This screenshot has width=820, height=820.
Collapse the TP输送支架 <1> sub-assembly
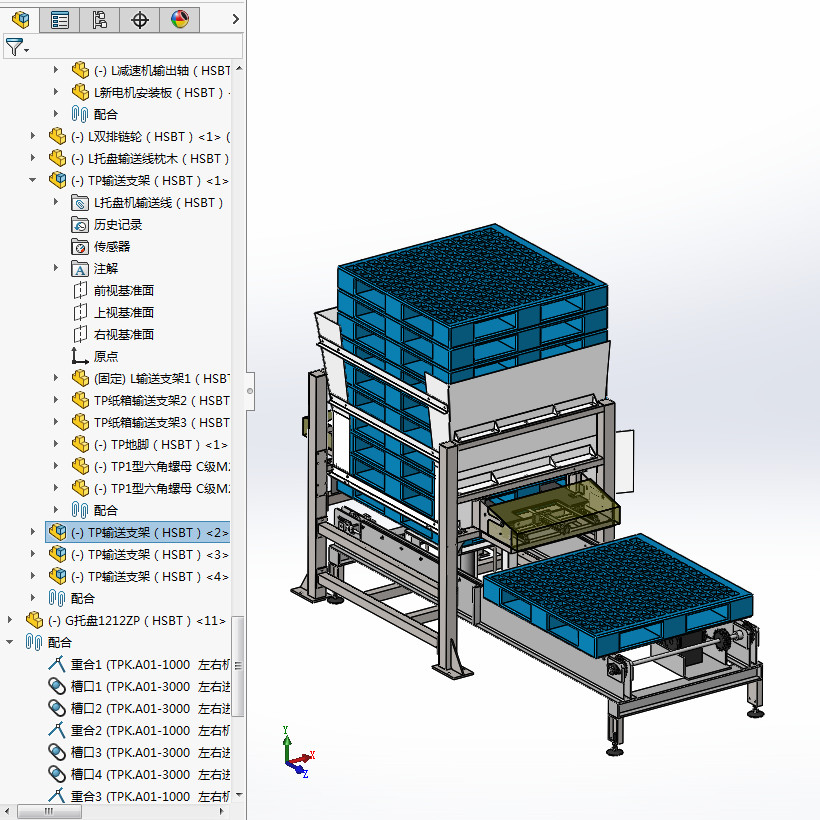(33, 180)
